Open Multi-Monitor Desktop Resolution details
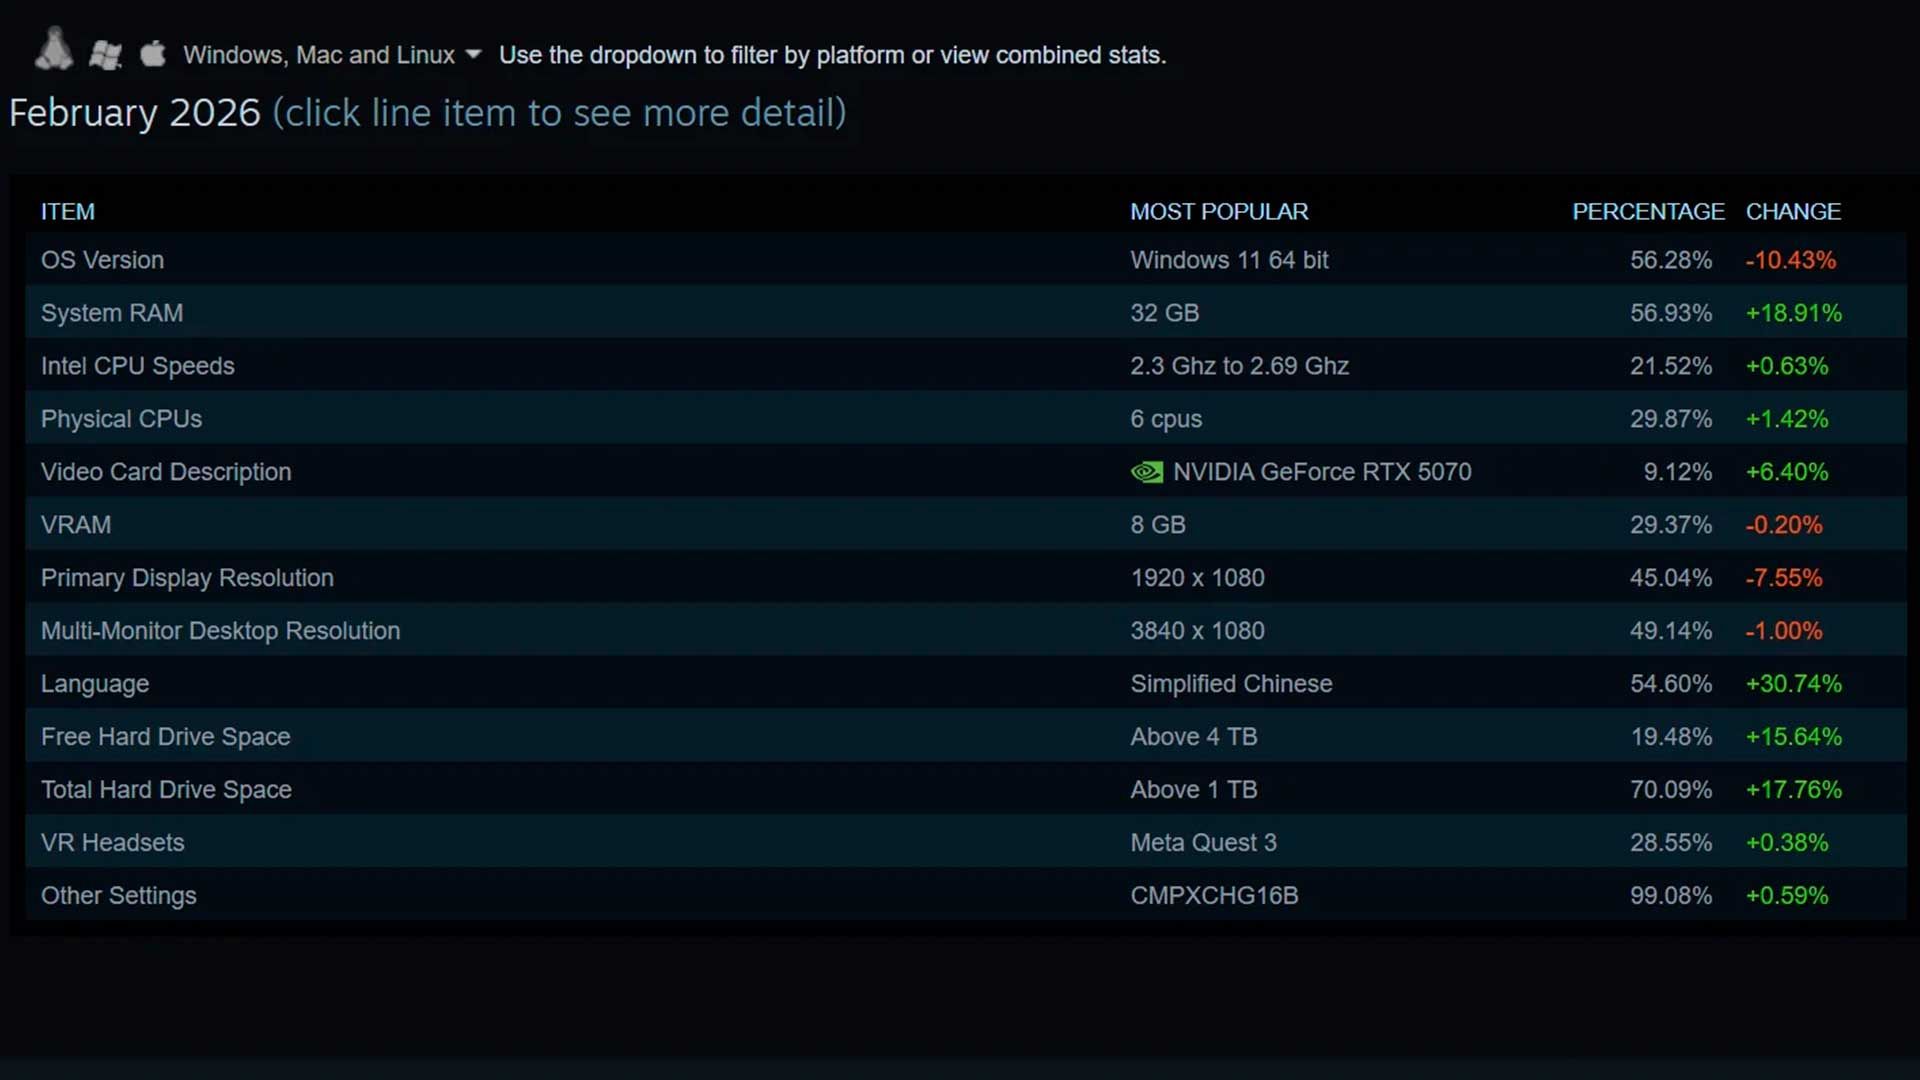The height and width of the screenshot is (1080, 1920). point(400,631)
